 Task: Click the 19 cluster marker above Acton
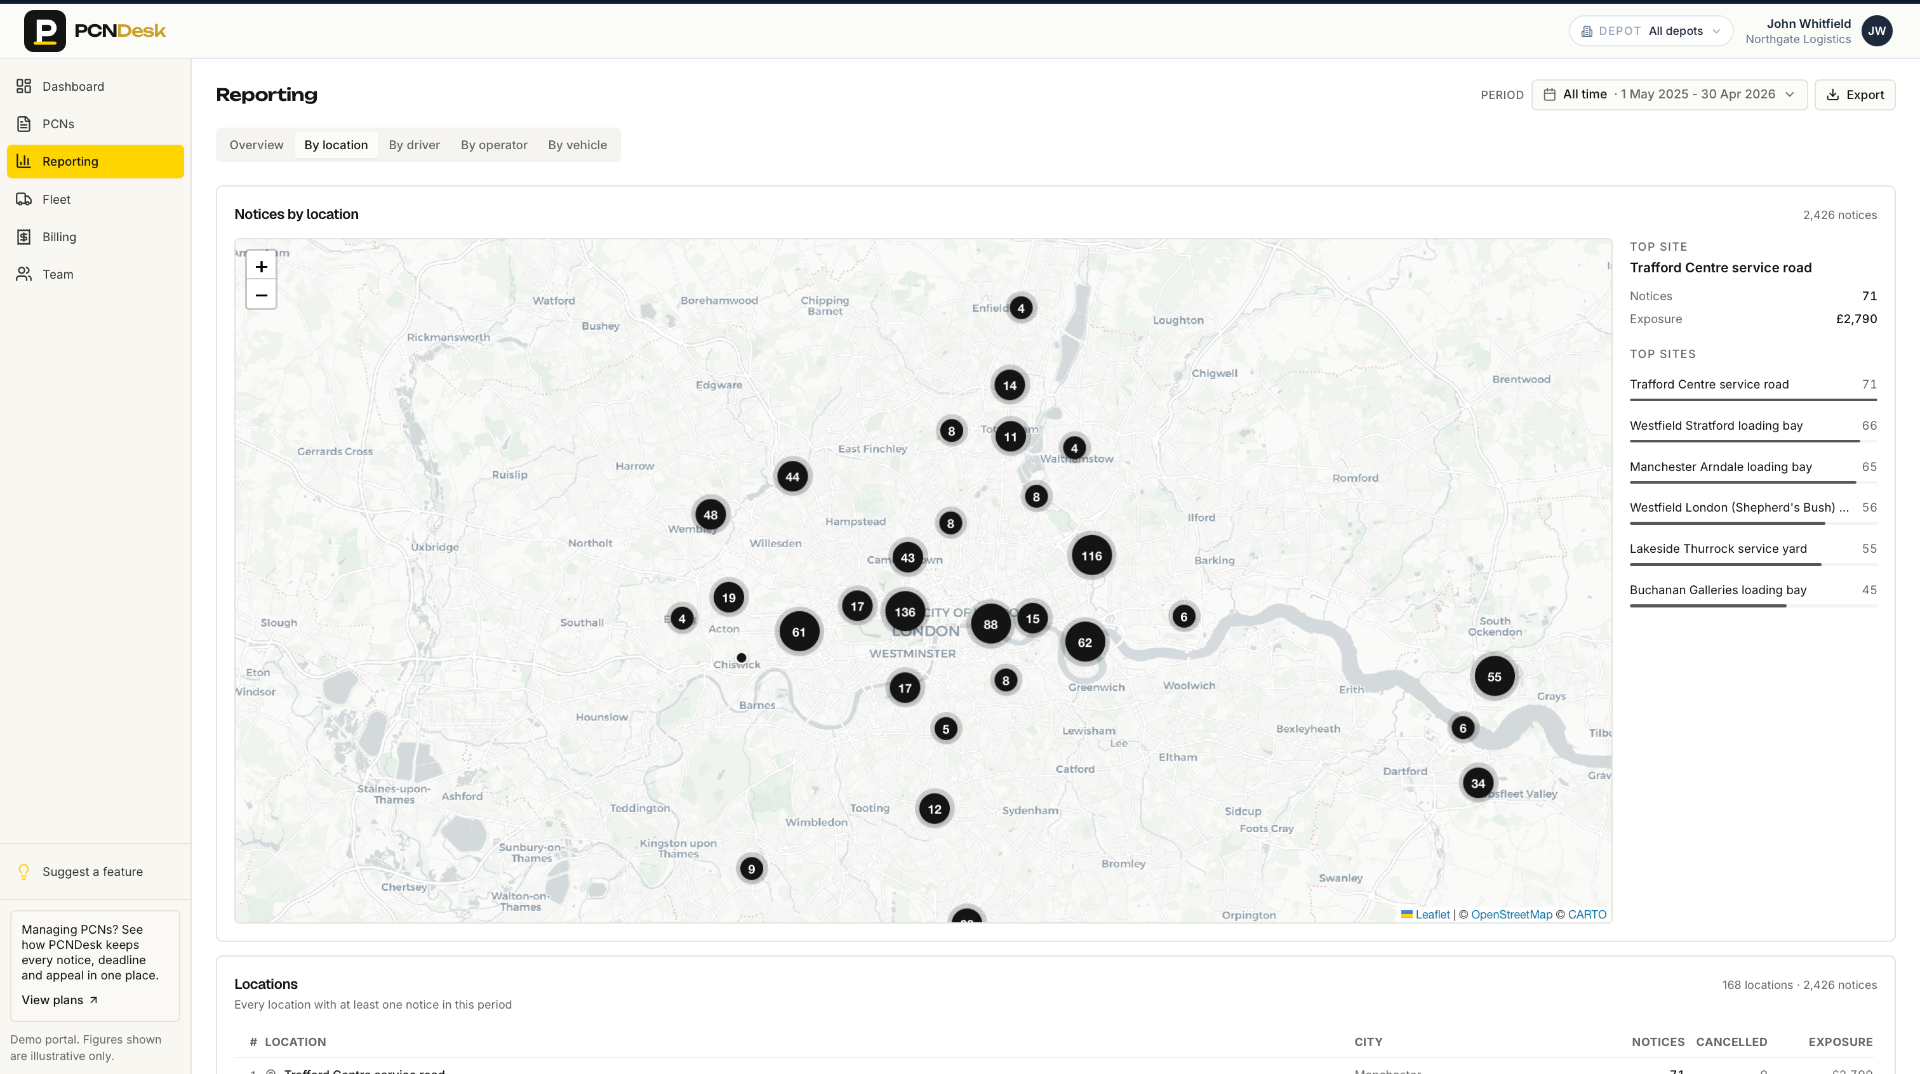pos(729,598)
